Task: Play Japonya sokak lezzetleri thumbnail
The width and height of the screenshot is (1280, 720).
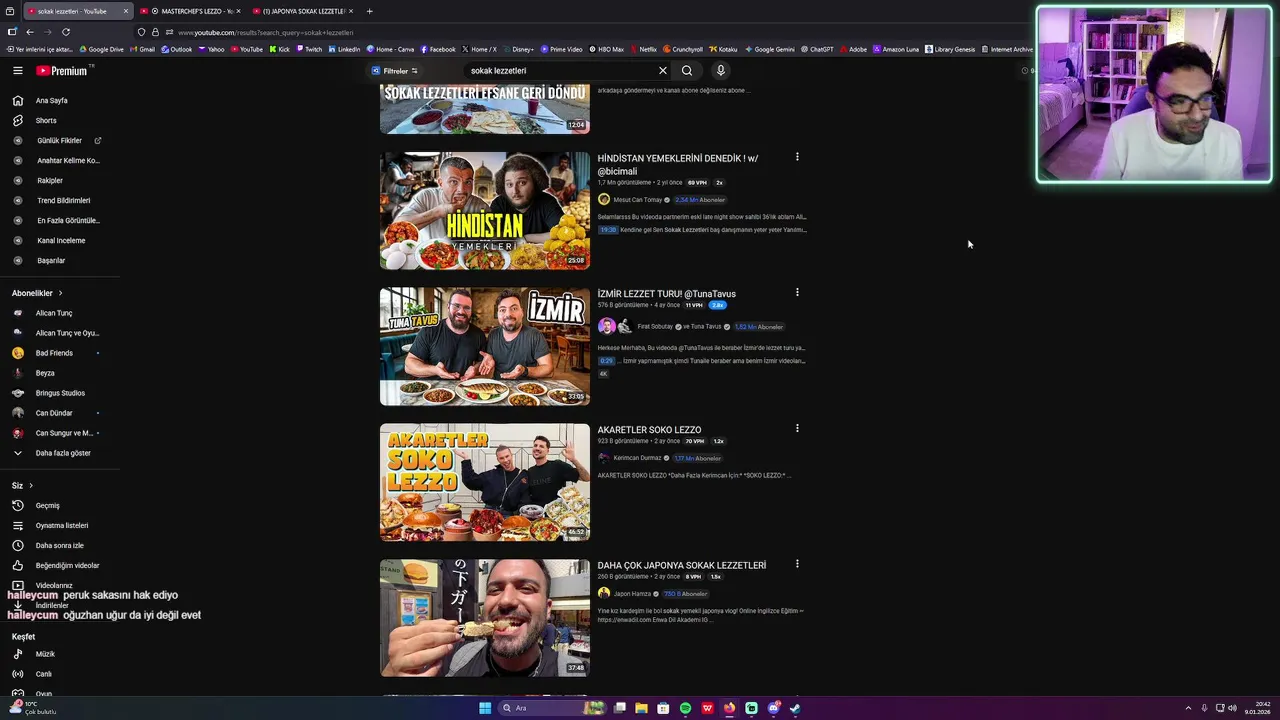Action: (485, 618)
